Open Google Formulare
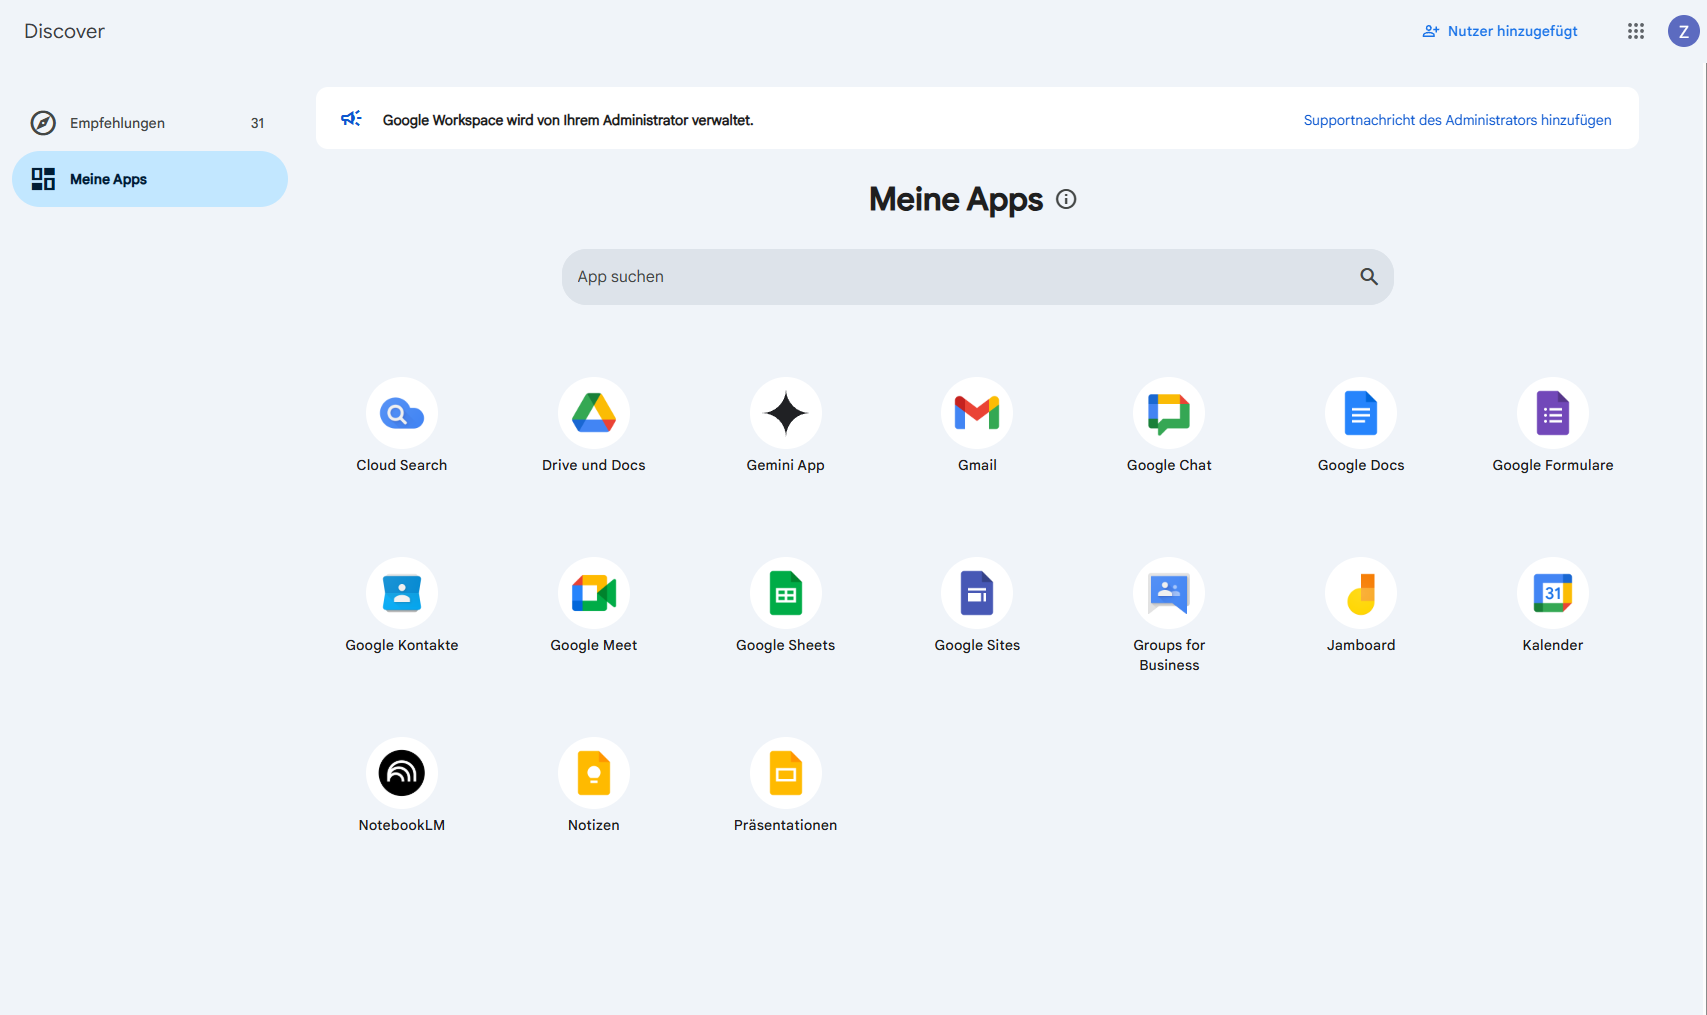The width and height of the screenshot is (1707, 1015). click(1553, 413)
